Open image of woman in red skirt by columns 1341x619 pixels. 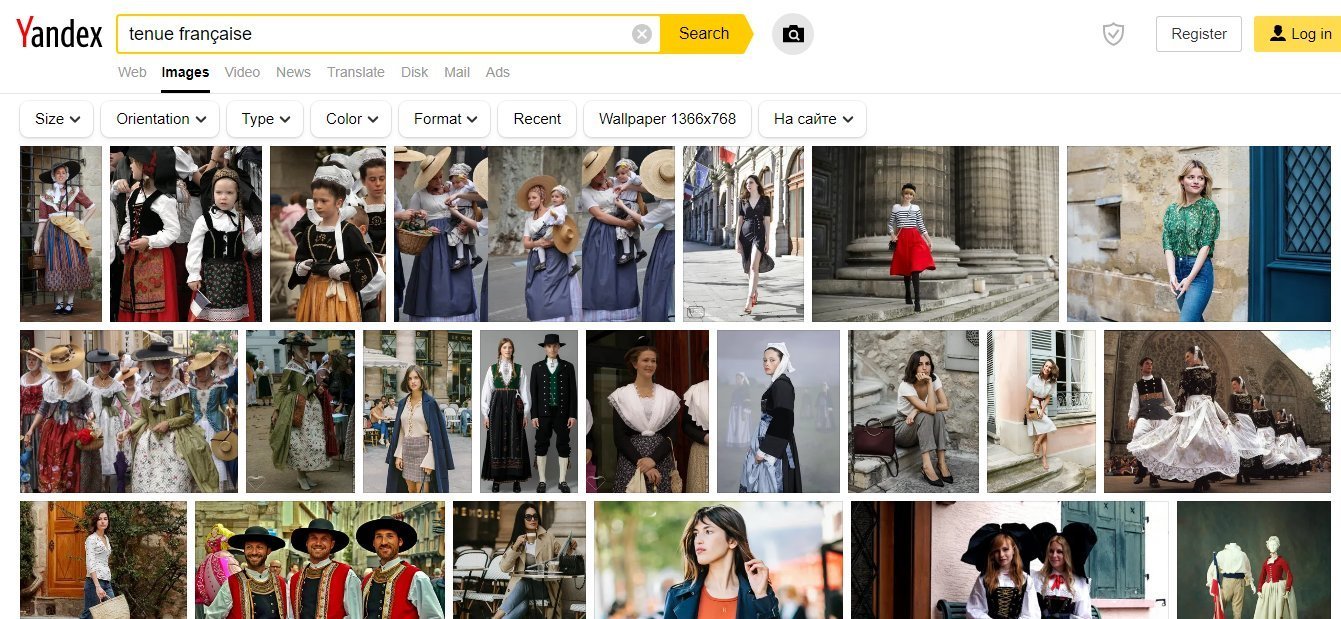point(935,234)
